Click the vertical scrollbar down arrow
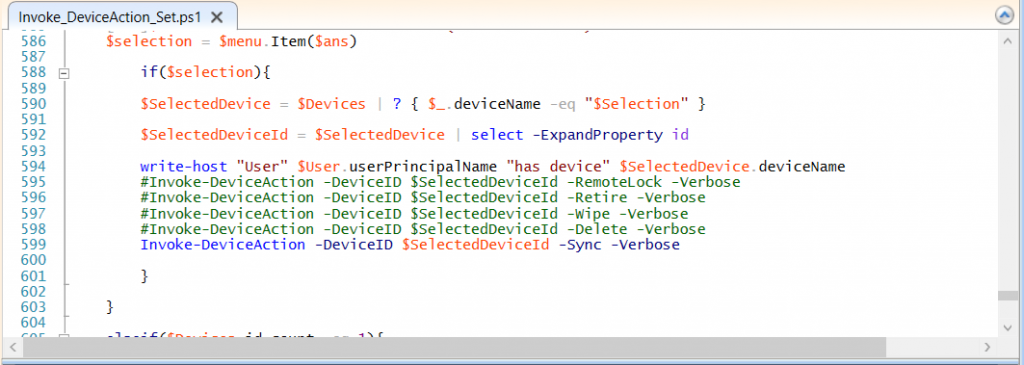This screenshot has height=365, width=1024. coord(1007,326)
